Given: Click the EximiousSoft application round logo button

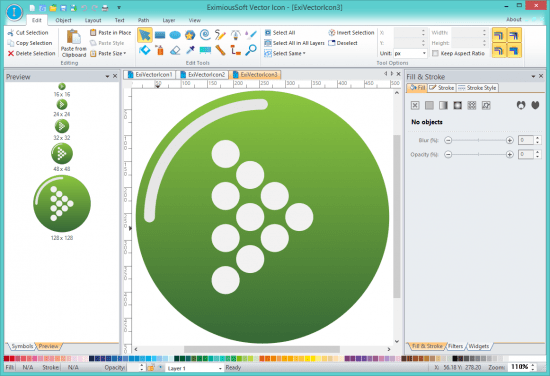Looking at the screenshot, I should point(14,12).
